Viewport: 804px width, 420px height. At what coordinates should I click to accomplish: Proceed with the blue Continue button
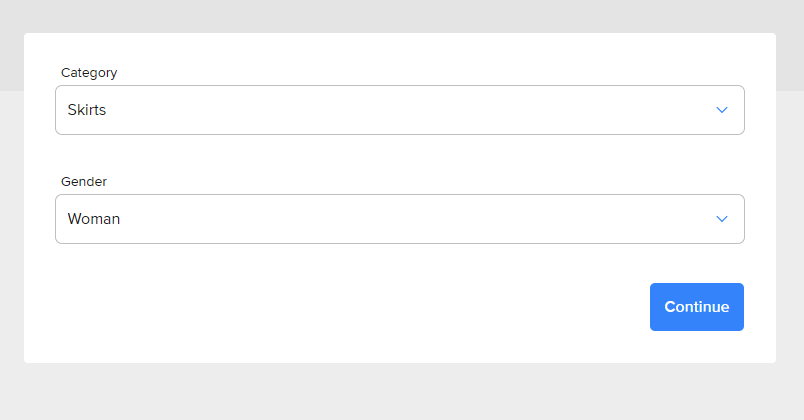[697, 307]
